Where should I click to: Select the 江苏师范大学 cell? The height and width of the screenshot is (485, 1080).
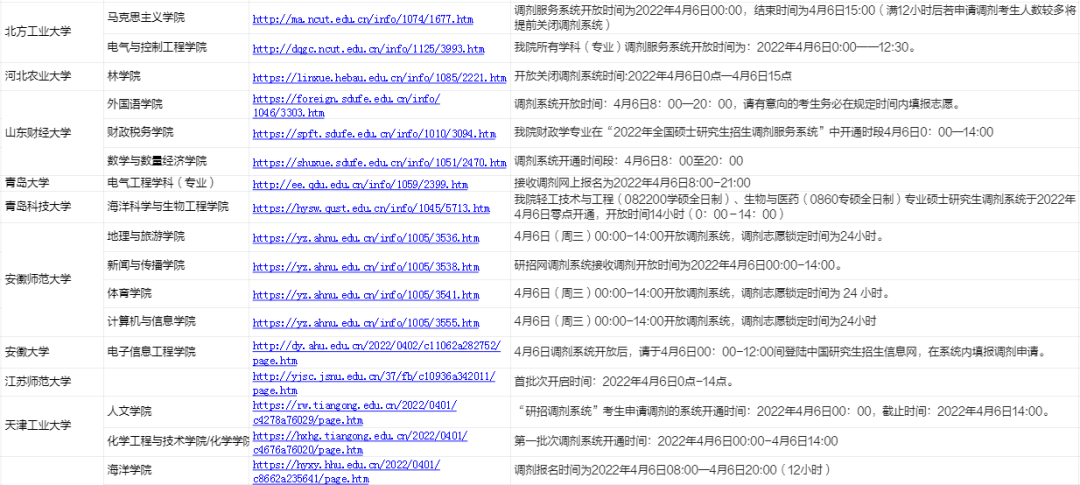pyautogui.click(x=52, y=381)
